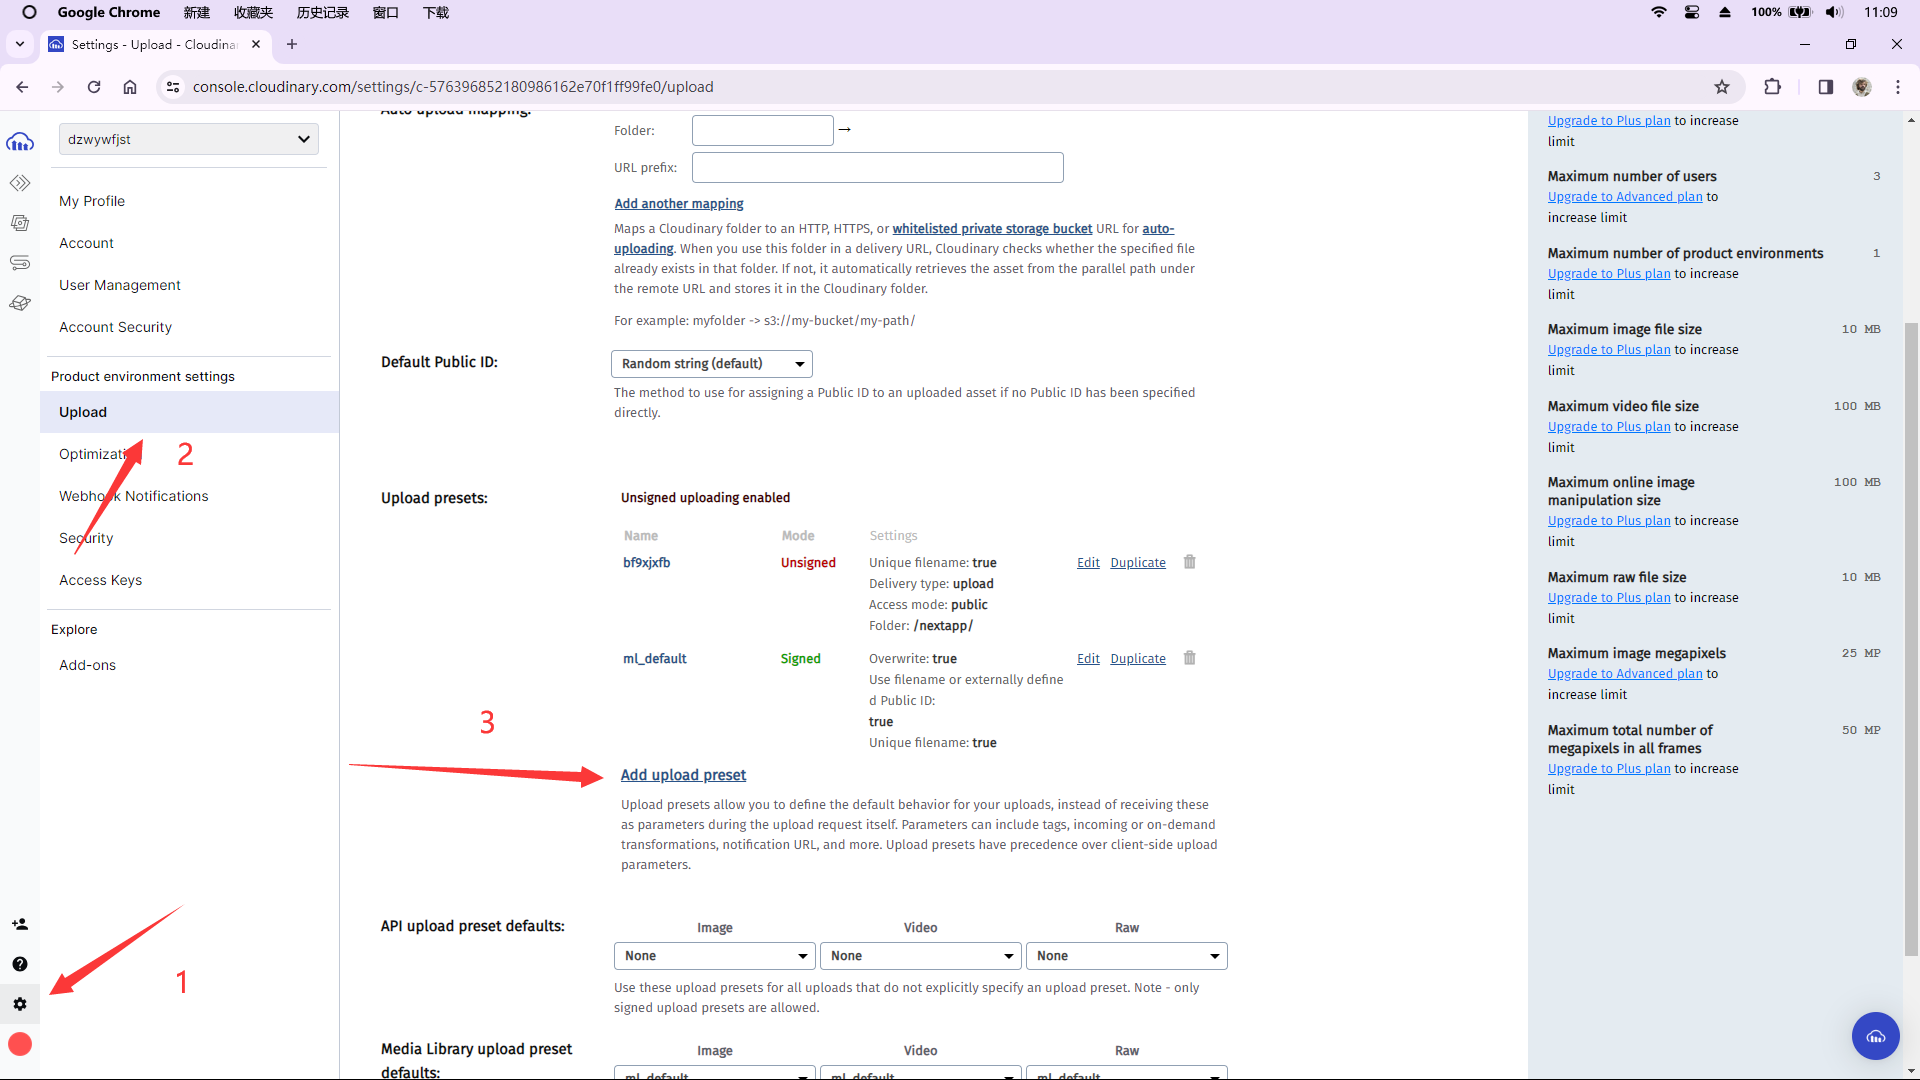Click the Cloudinary logo icon at top left
1920x1080 pixels.
point(20,141)
